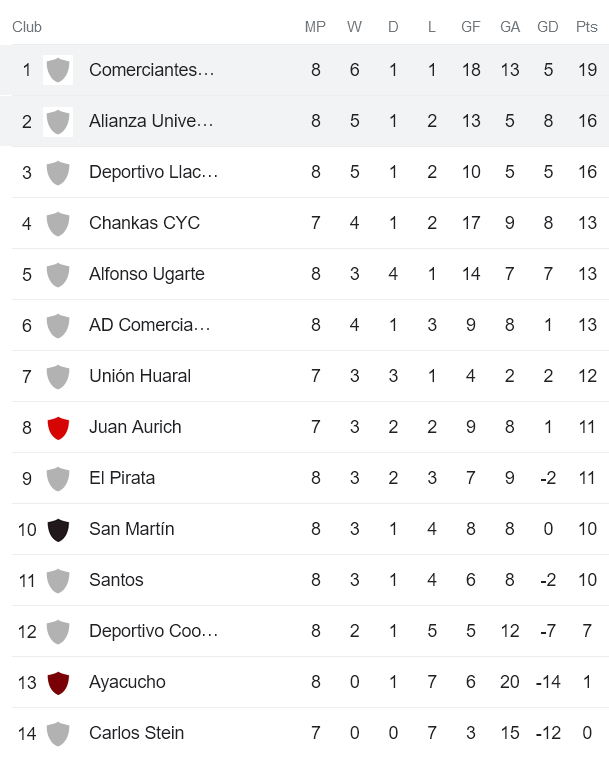Open the Deportivo Llacuabamba team name

pyautogui.click(x=153, y=172)
